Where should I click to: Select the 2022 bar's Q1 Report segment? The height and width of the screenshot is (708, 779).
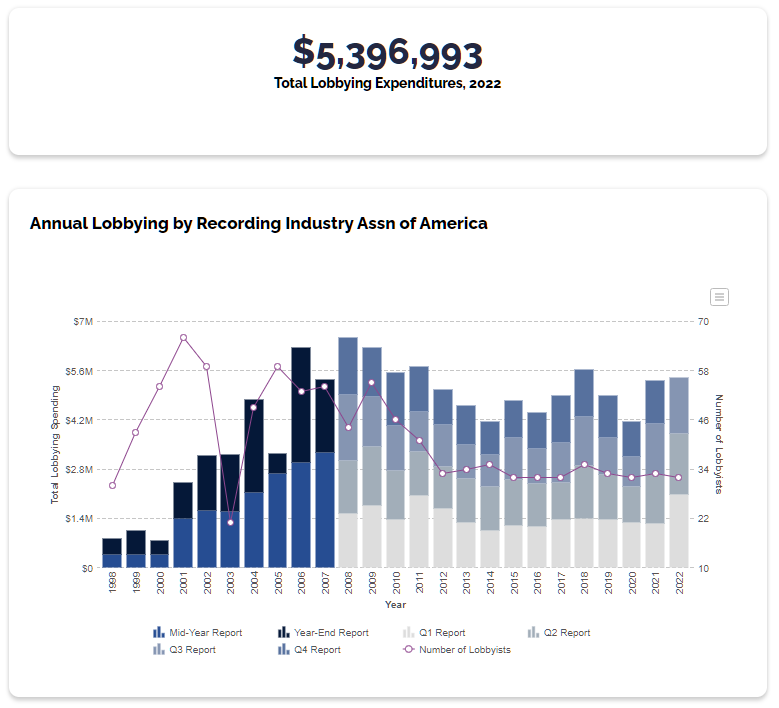[x=679, y=531]
